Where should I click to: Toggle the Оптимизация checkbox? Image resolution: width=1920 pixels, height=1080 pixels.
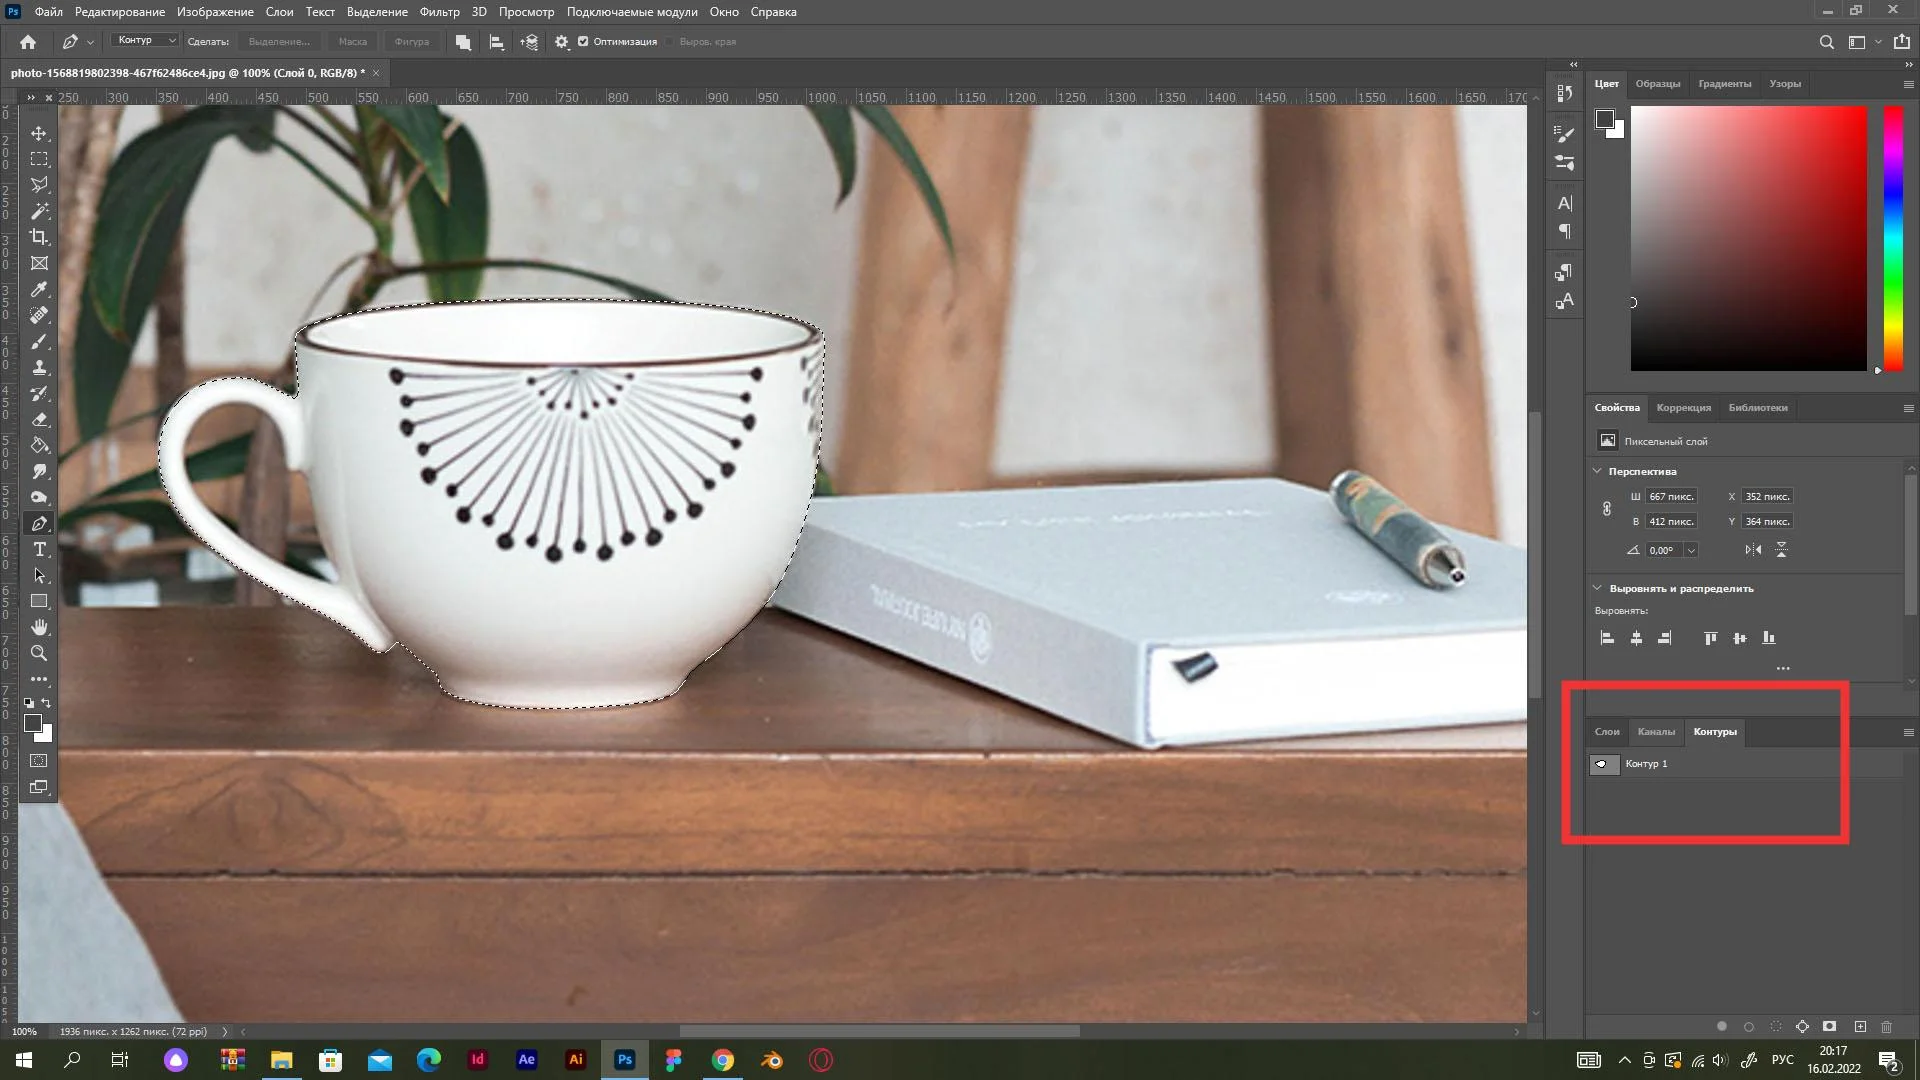click(x=583, y=42)
